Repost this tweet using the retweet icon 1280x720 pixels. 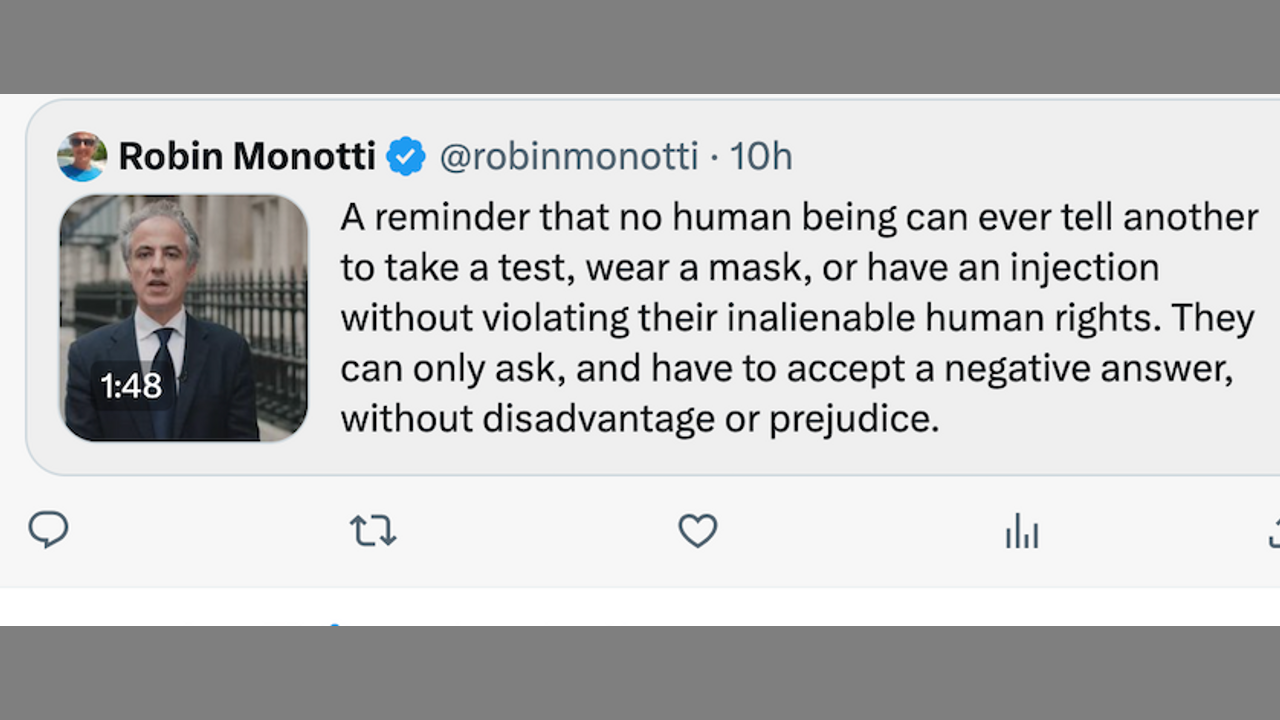(x=373, y=531)
